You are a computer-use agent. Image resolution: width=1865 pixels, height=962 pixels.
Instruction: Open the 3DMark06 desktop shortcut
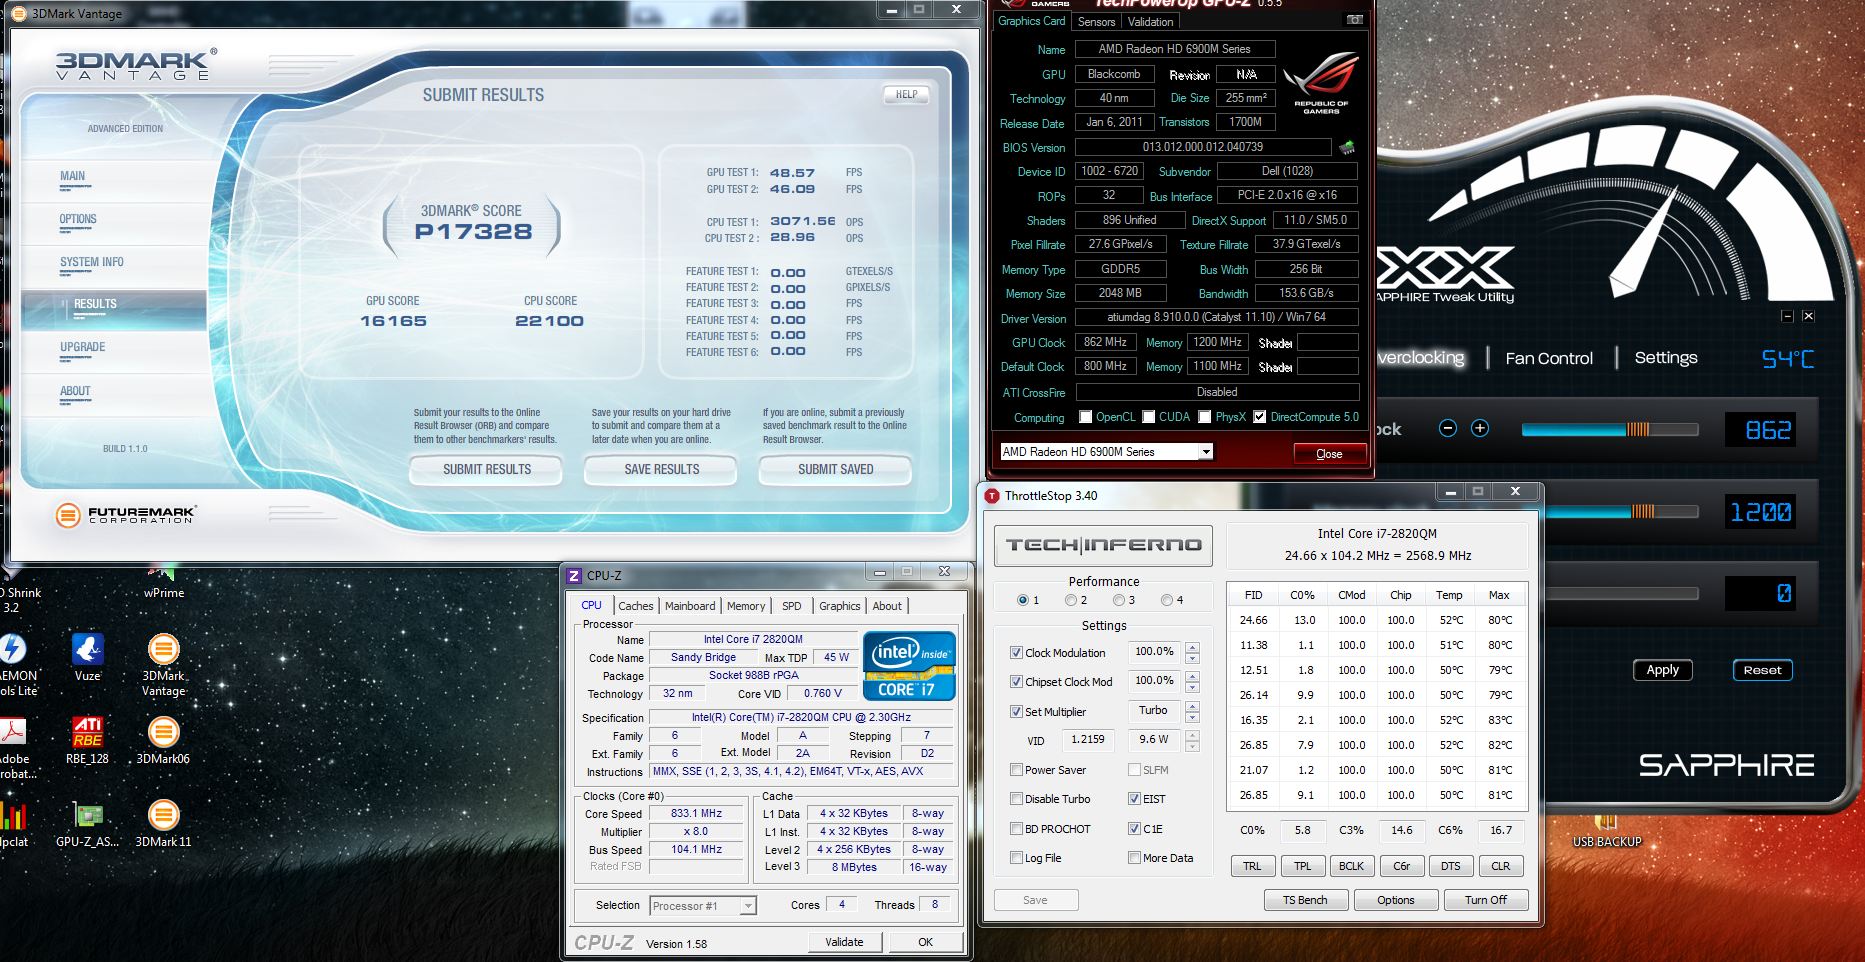coord(163,740)
